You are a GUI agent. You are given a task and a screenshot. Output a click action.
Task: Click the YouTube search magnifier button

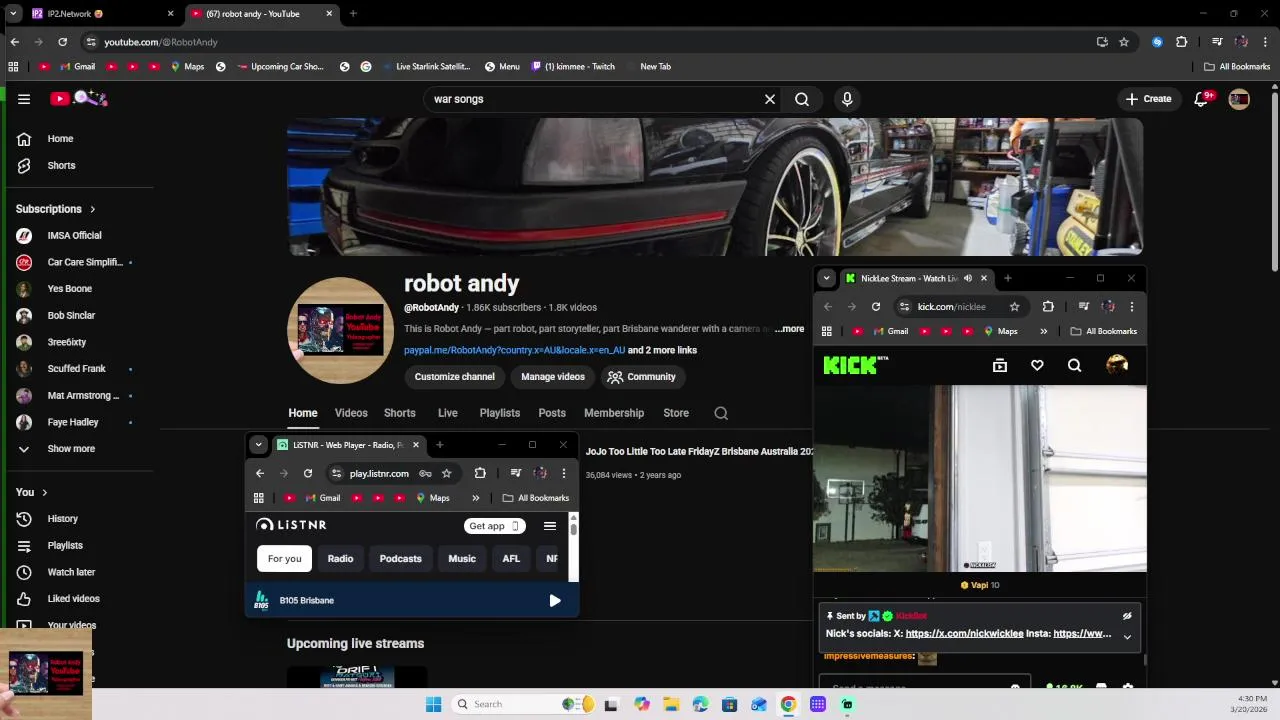tap(802, 99)
